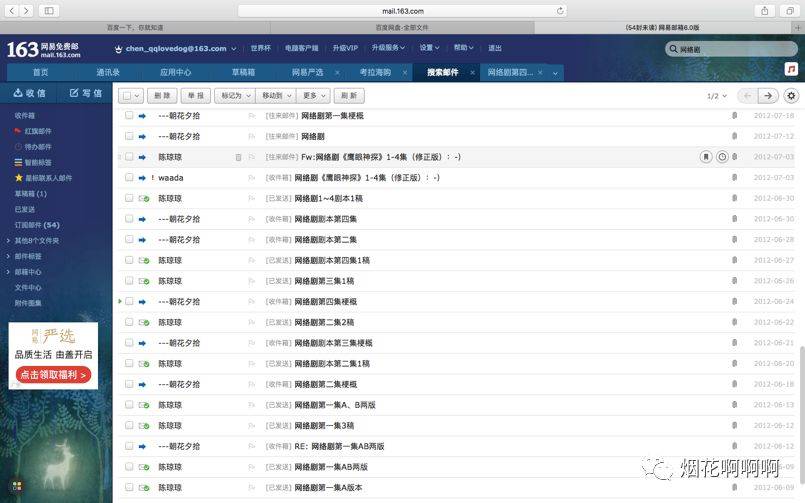Open the list settings gear icon
The height and width of the screenshot is (503, 805).
(791, 96)
